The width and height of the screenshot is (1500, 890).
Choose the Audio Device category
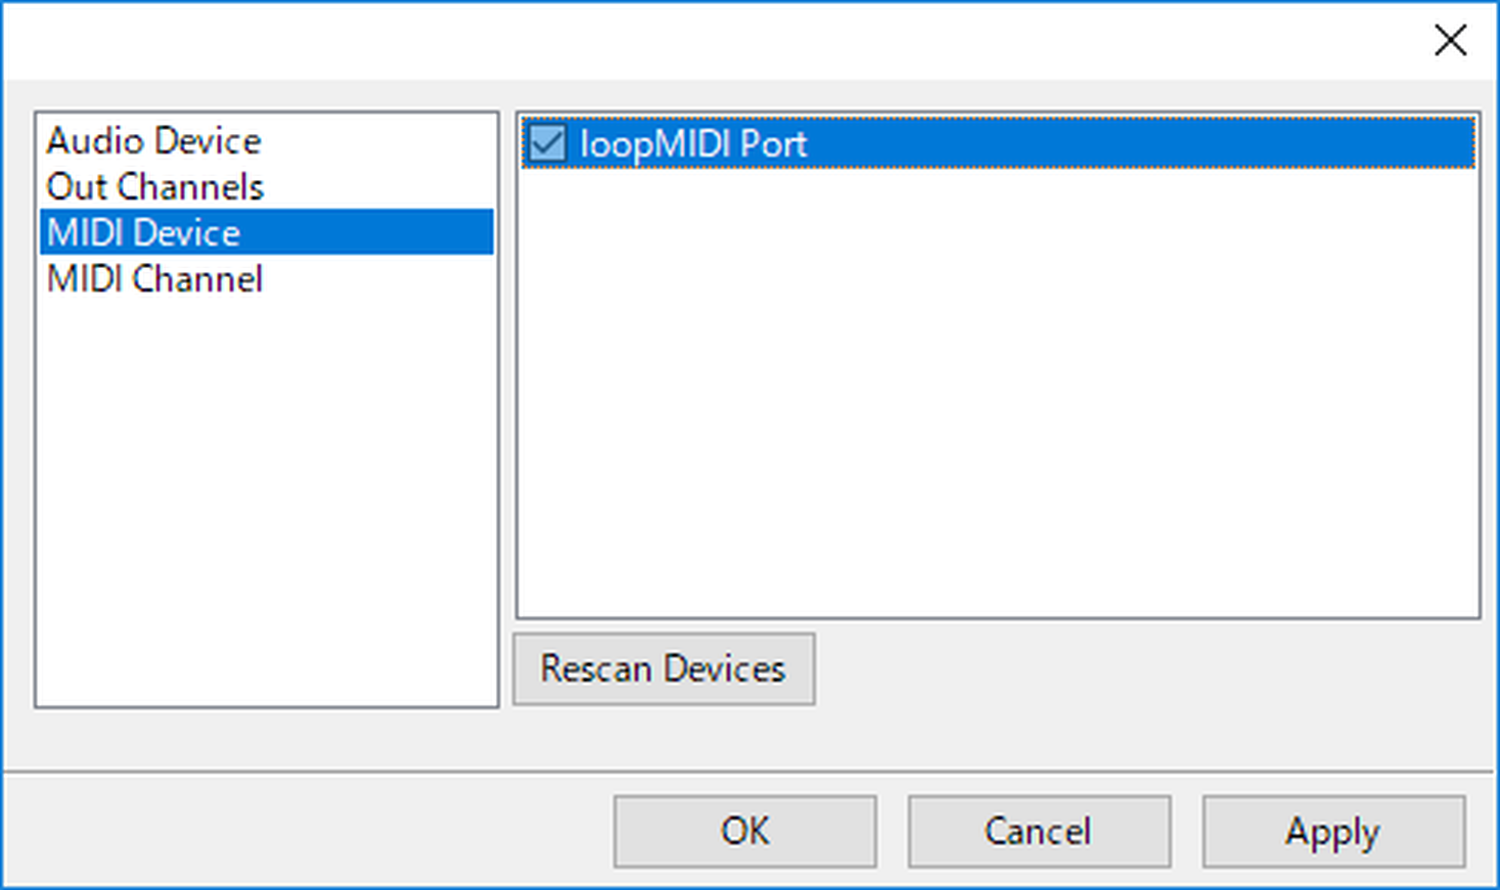click(154, 141)
